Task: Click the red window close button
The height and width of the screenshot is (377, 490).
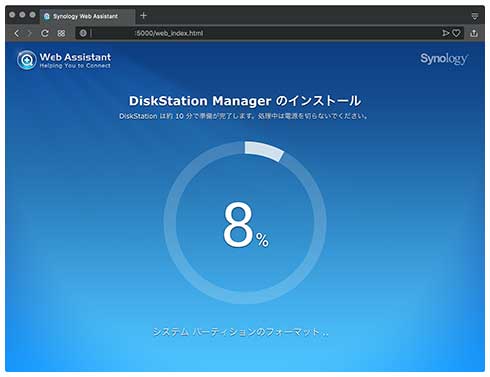Action: 12,15
